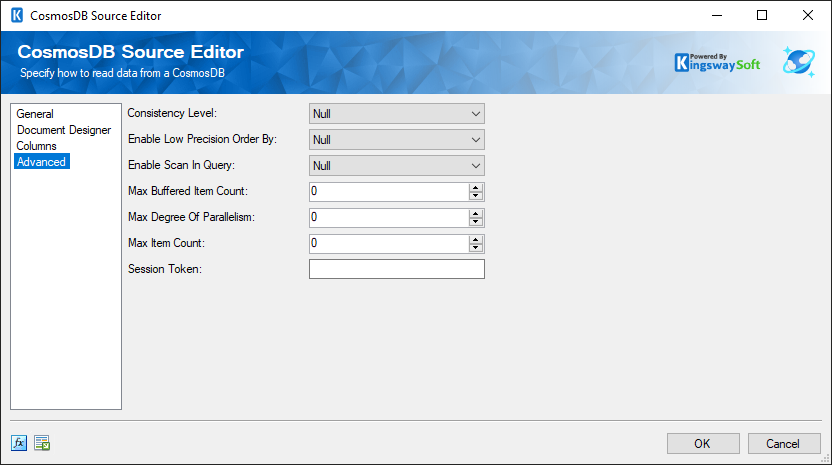
Task: Open the Enable Scan In Query dropdown
Action: point(396,166)
